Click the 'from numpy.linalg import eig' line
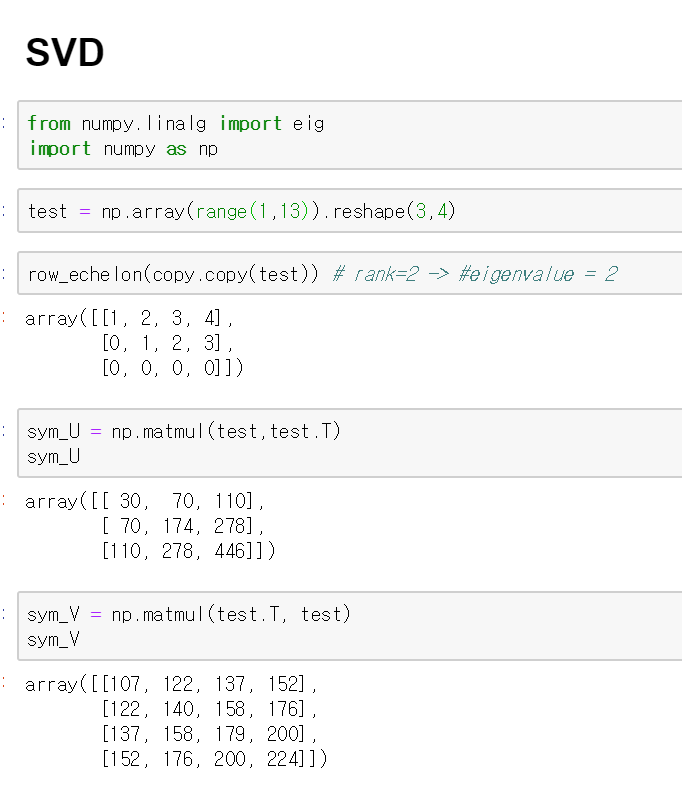The width and height of the screenshot is (682, 789). click(x=176, y=123)
